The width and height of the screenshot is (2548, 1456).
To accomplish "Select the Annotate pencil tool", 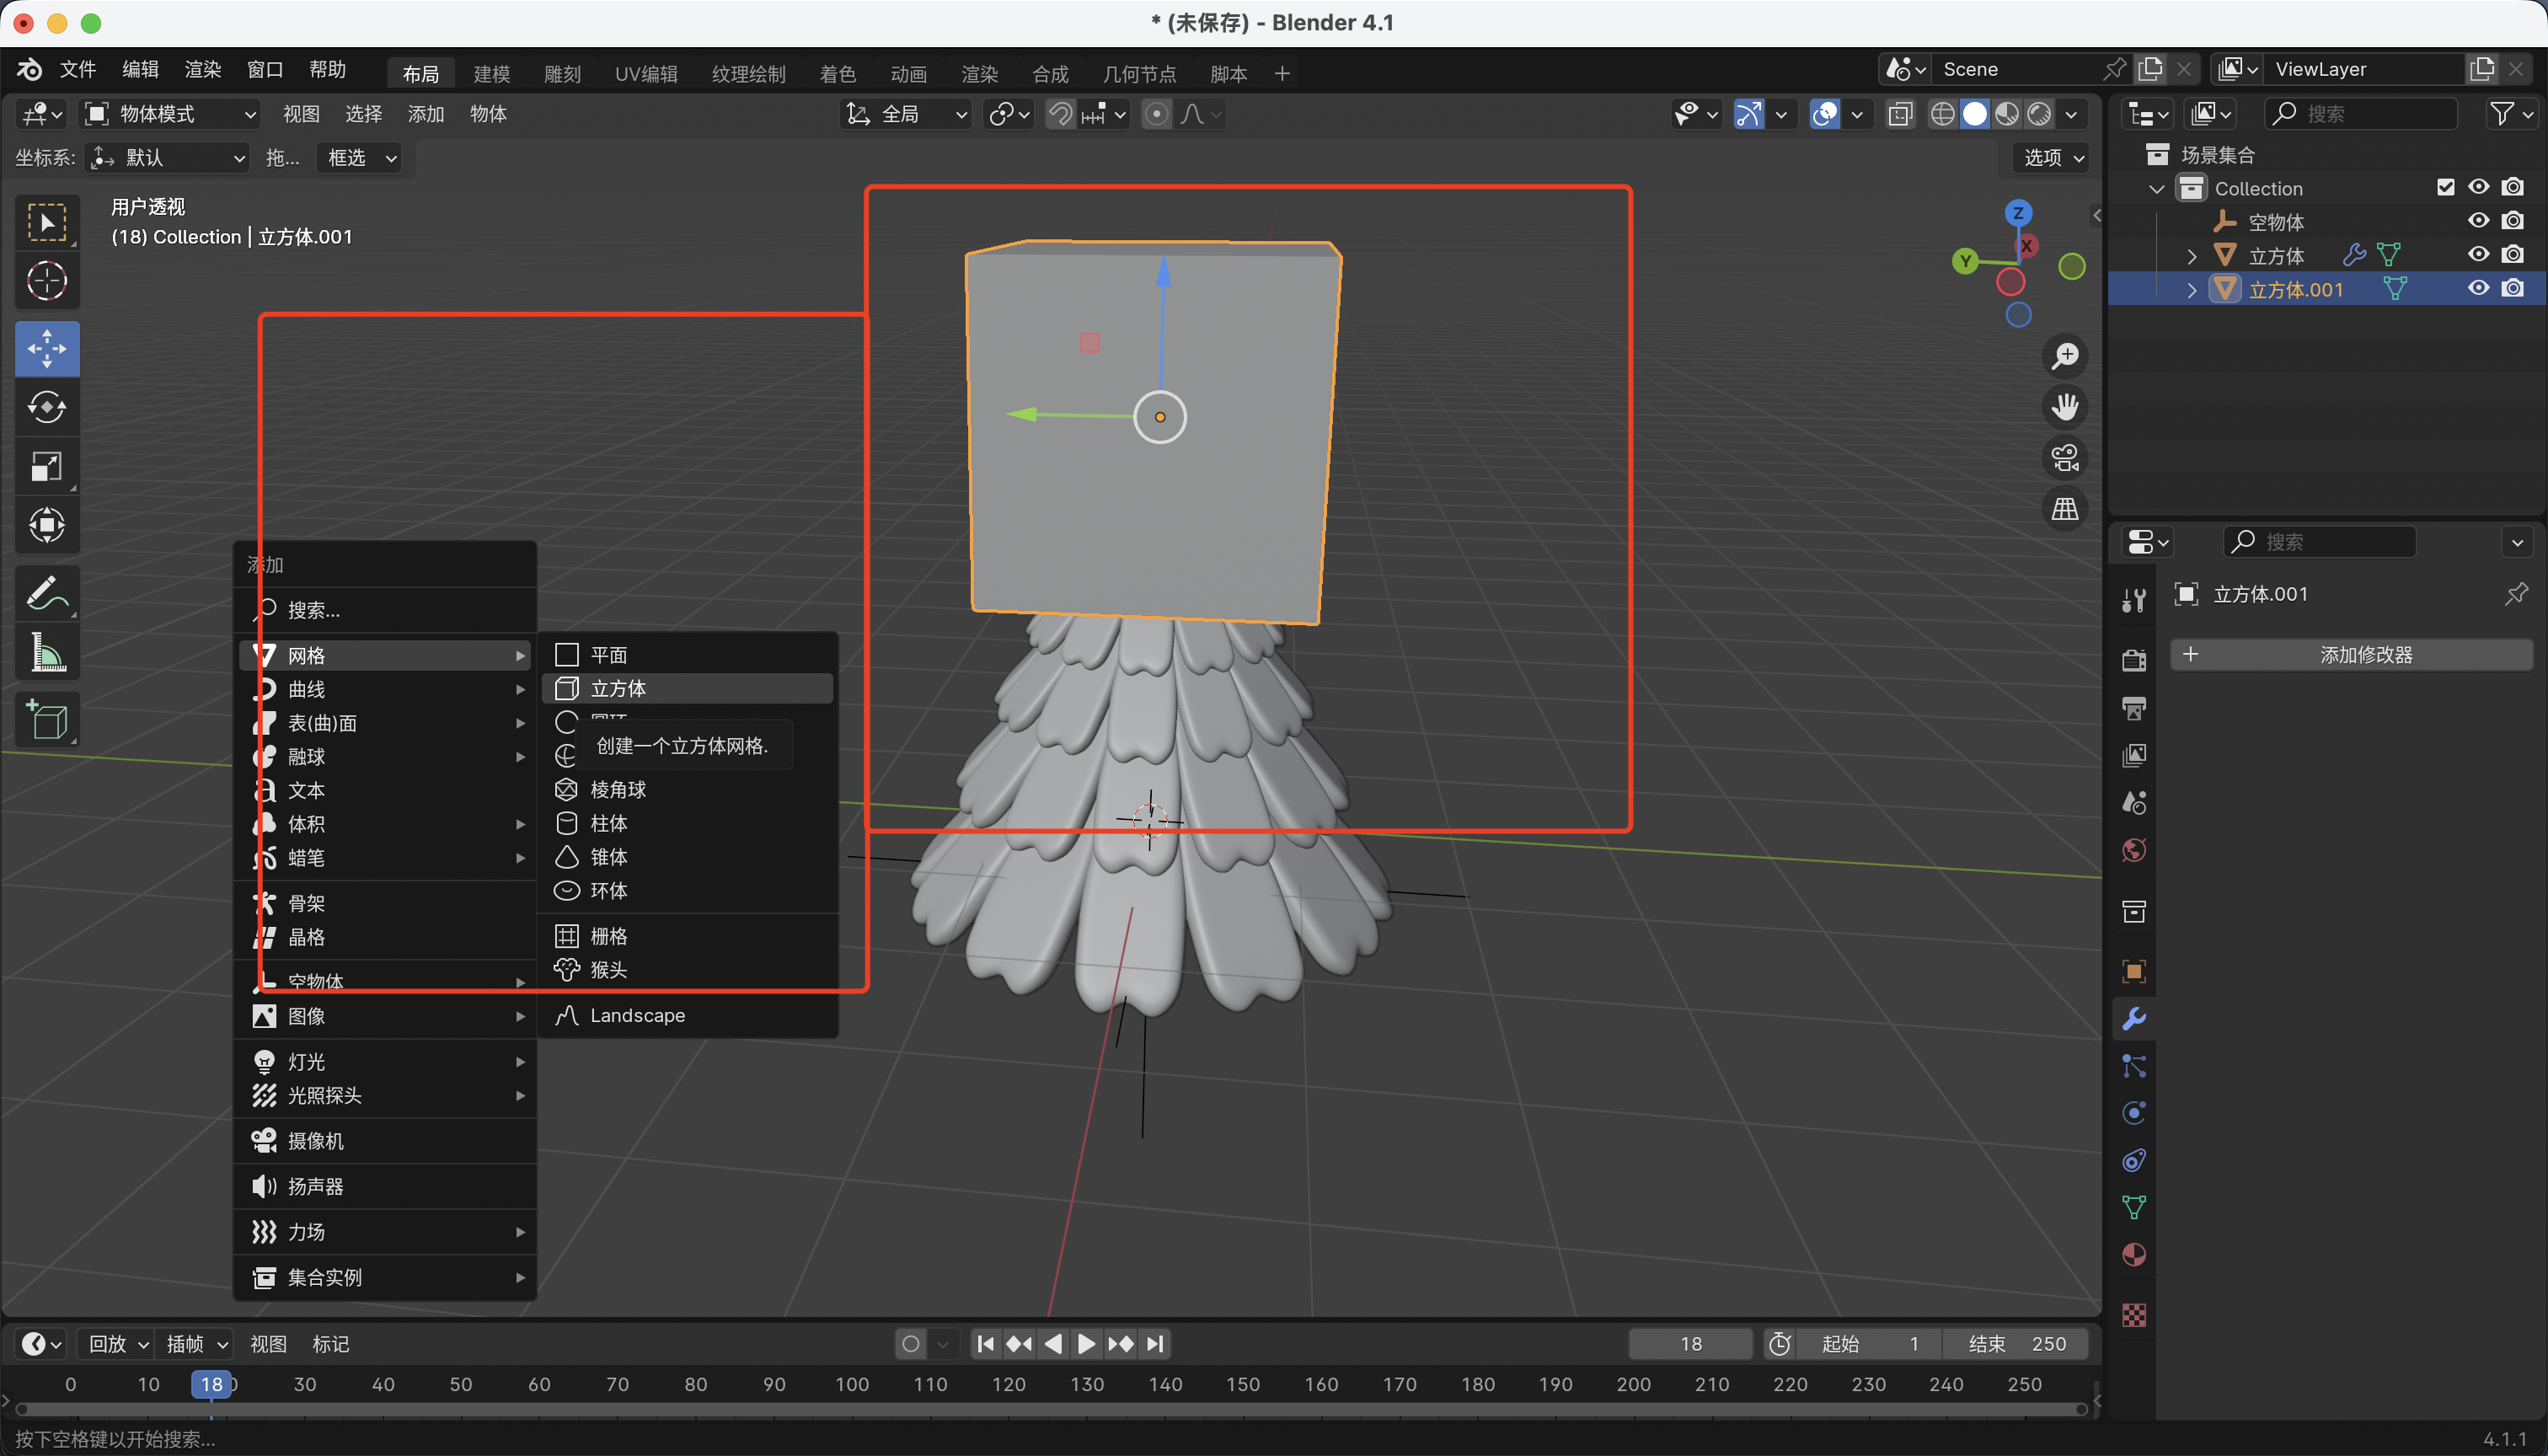I will click(x=47, y=594).
